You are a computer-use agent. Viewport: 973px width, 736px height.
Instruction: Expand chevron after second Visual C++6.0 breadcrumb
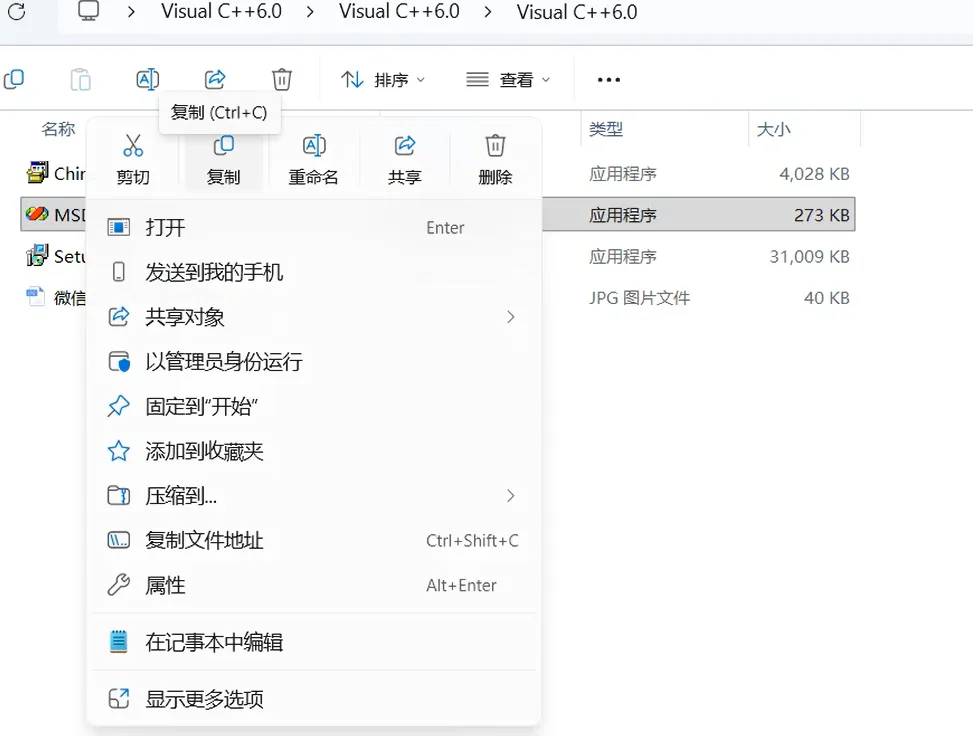[x=488, y=12]
